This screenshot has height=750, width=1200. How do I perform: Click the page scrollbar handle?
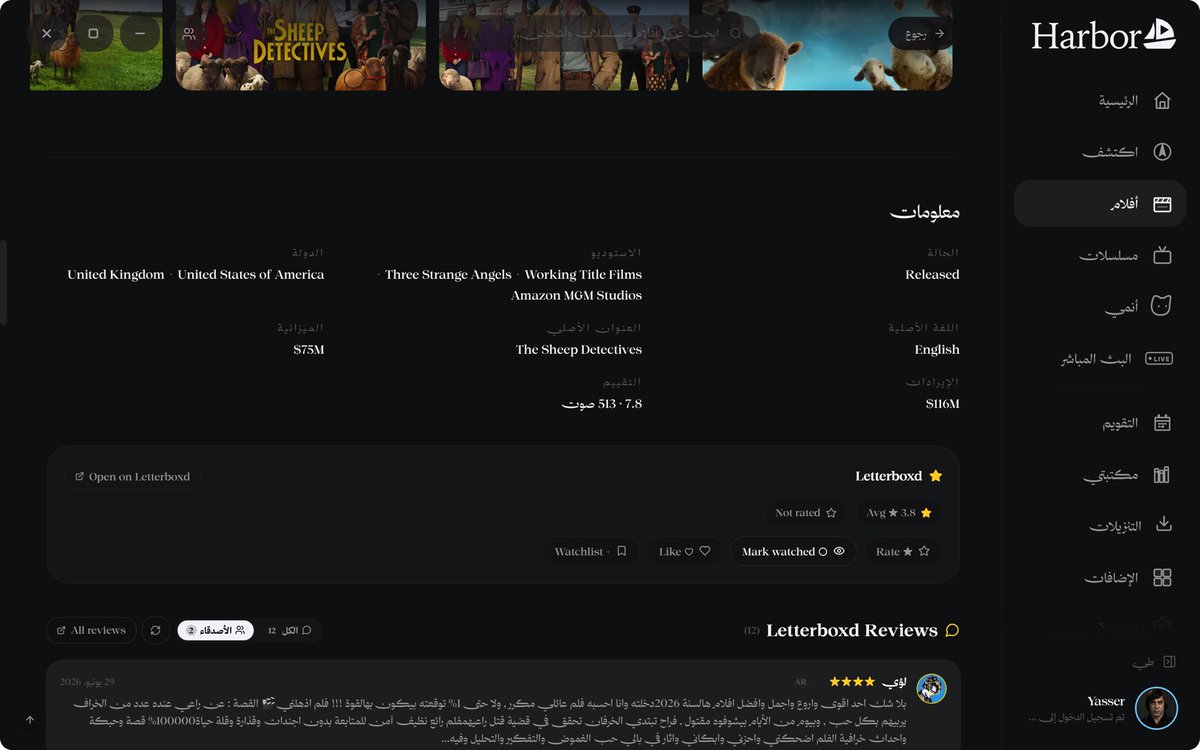pyautogui.click(x=3, y=283)
